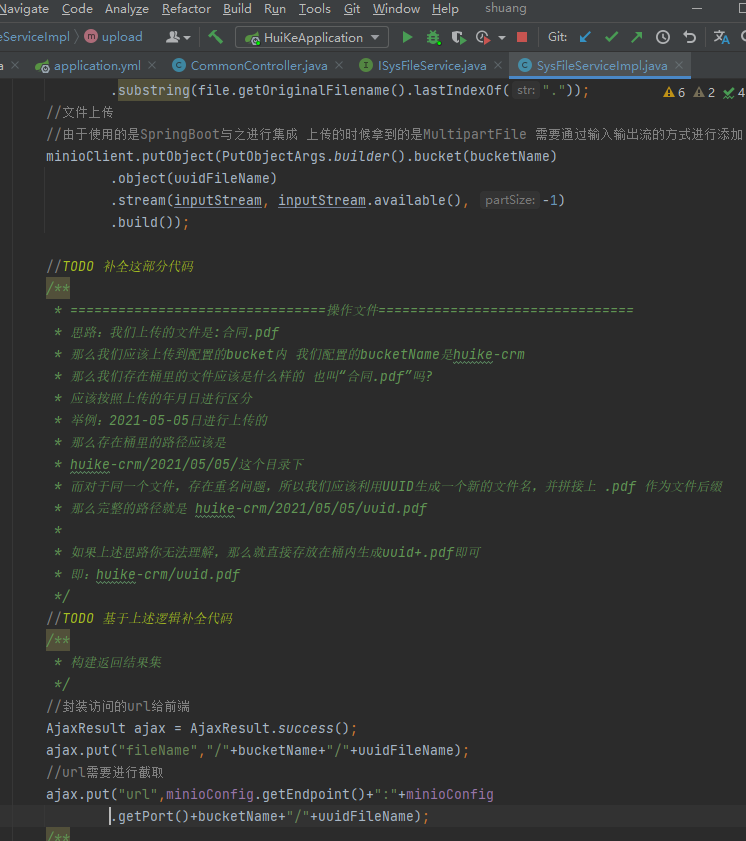The height and width of the screenshot is (841, 746).
Task: Open the Analyze menu
Action: [x=127, y=9]
